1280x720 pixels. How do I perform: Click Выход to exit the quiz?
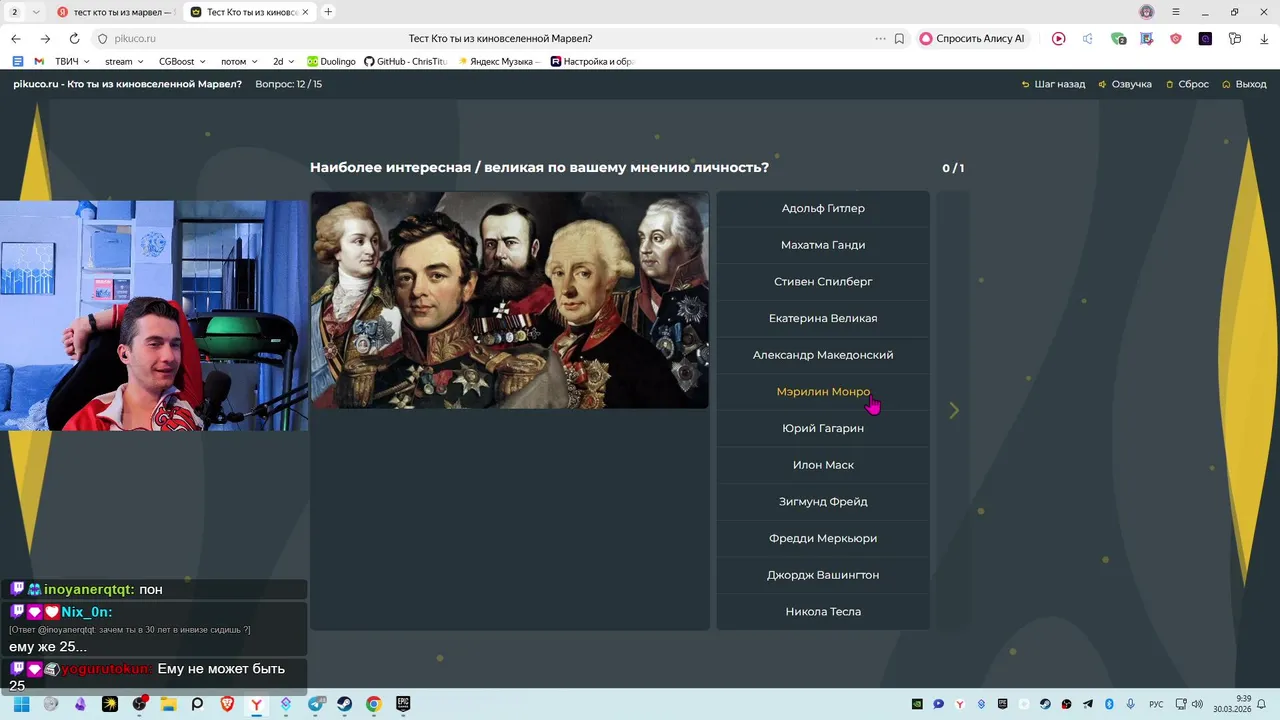(x=1244, y=84)
